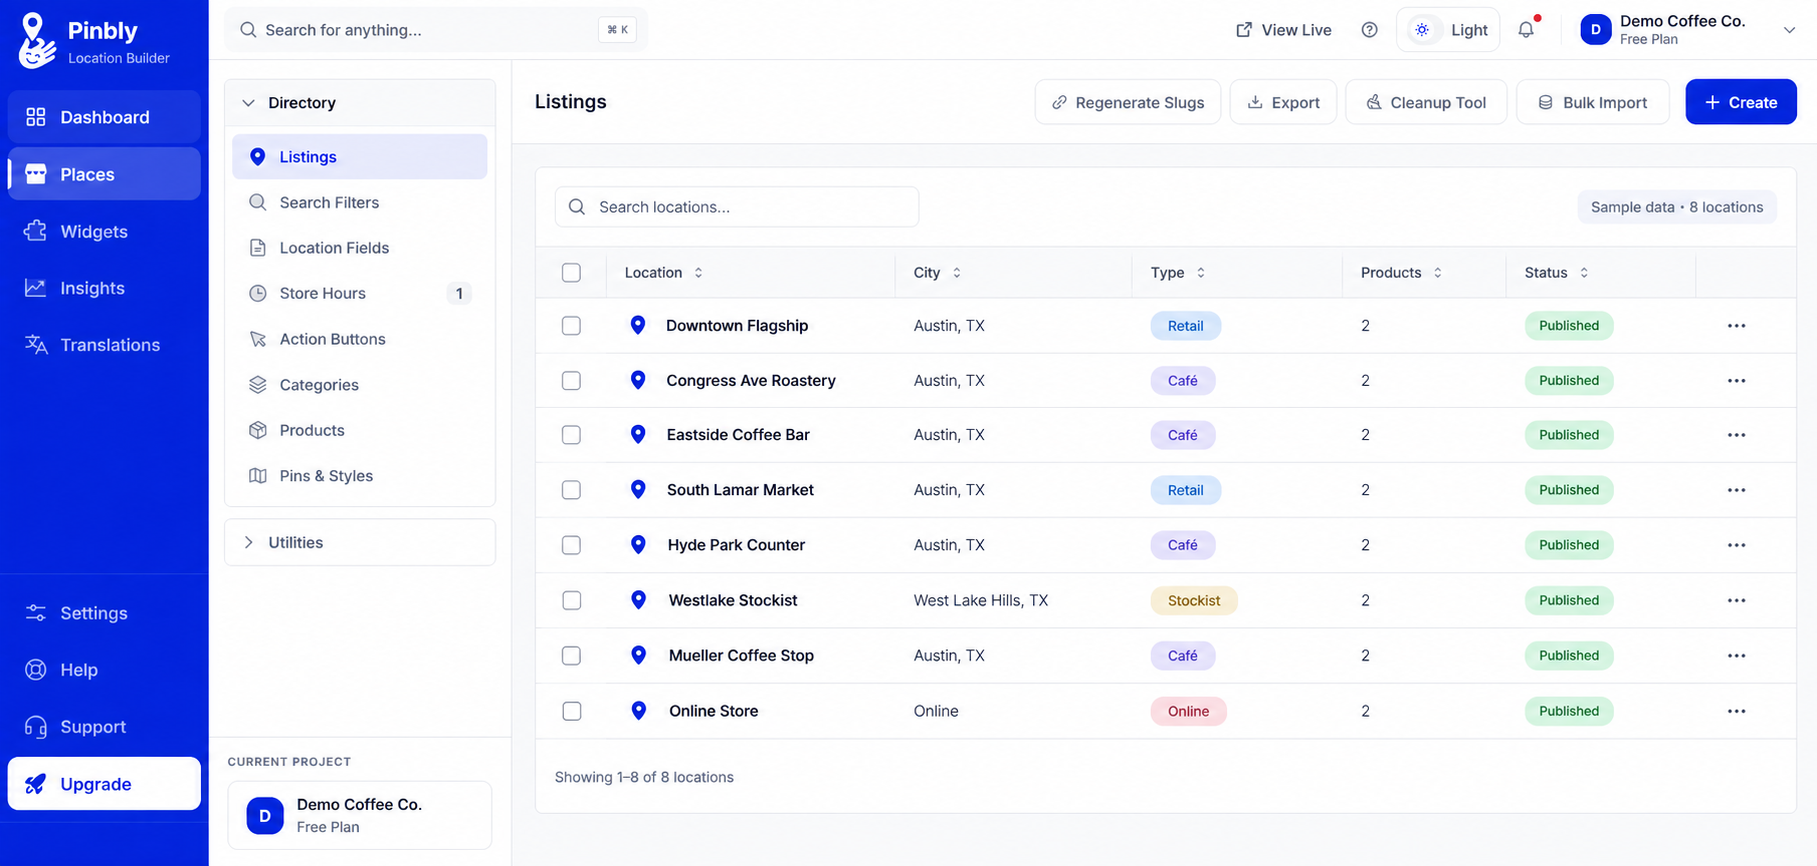The image size is (1817, 866).
Task: Click the map pin icon for Online Store
Action: pyautogui.click(x=639, y=711)
